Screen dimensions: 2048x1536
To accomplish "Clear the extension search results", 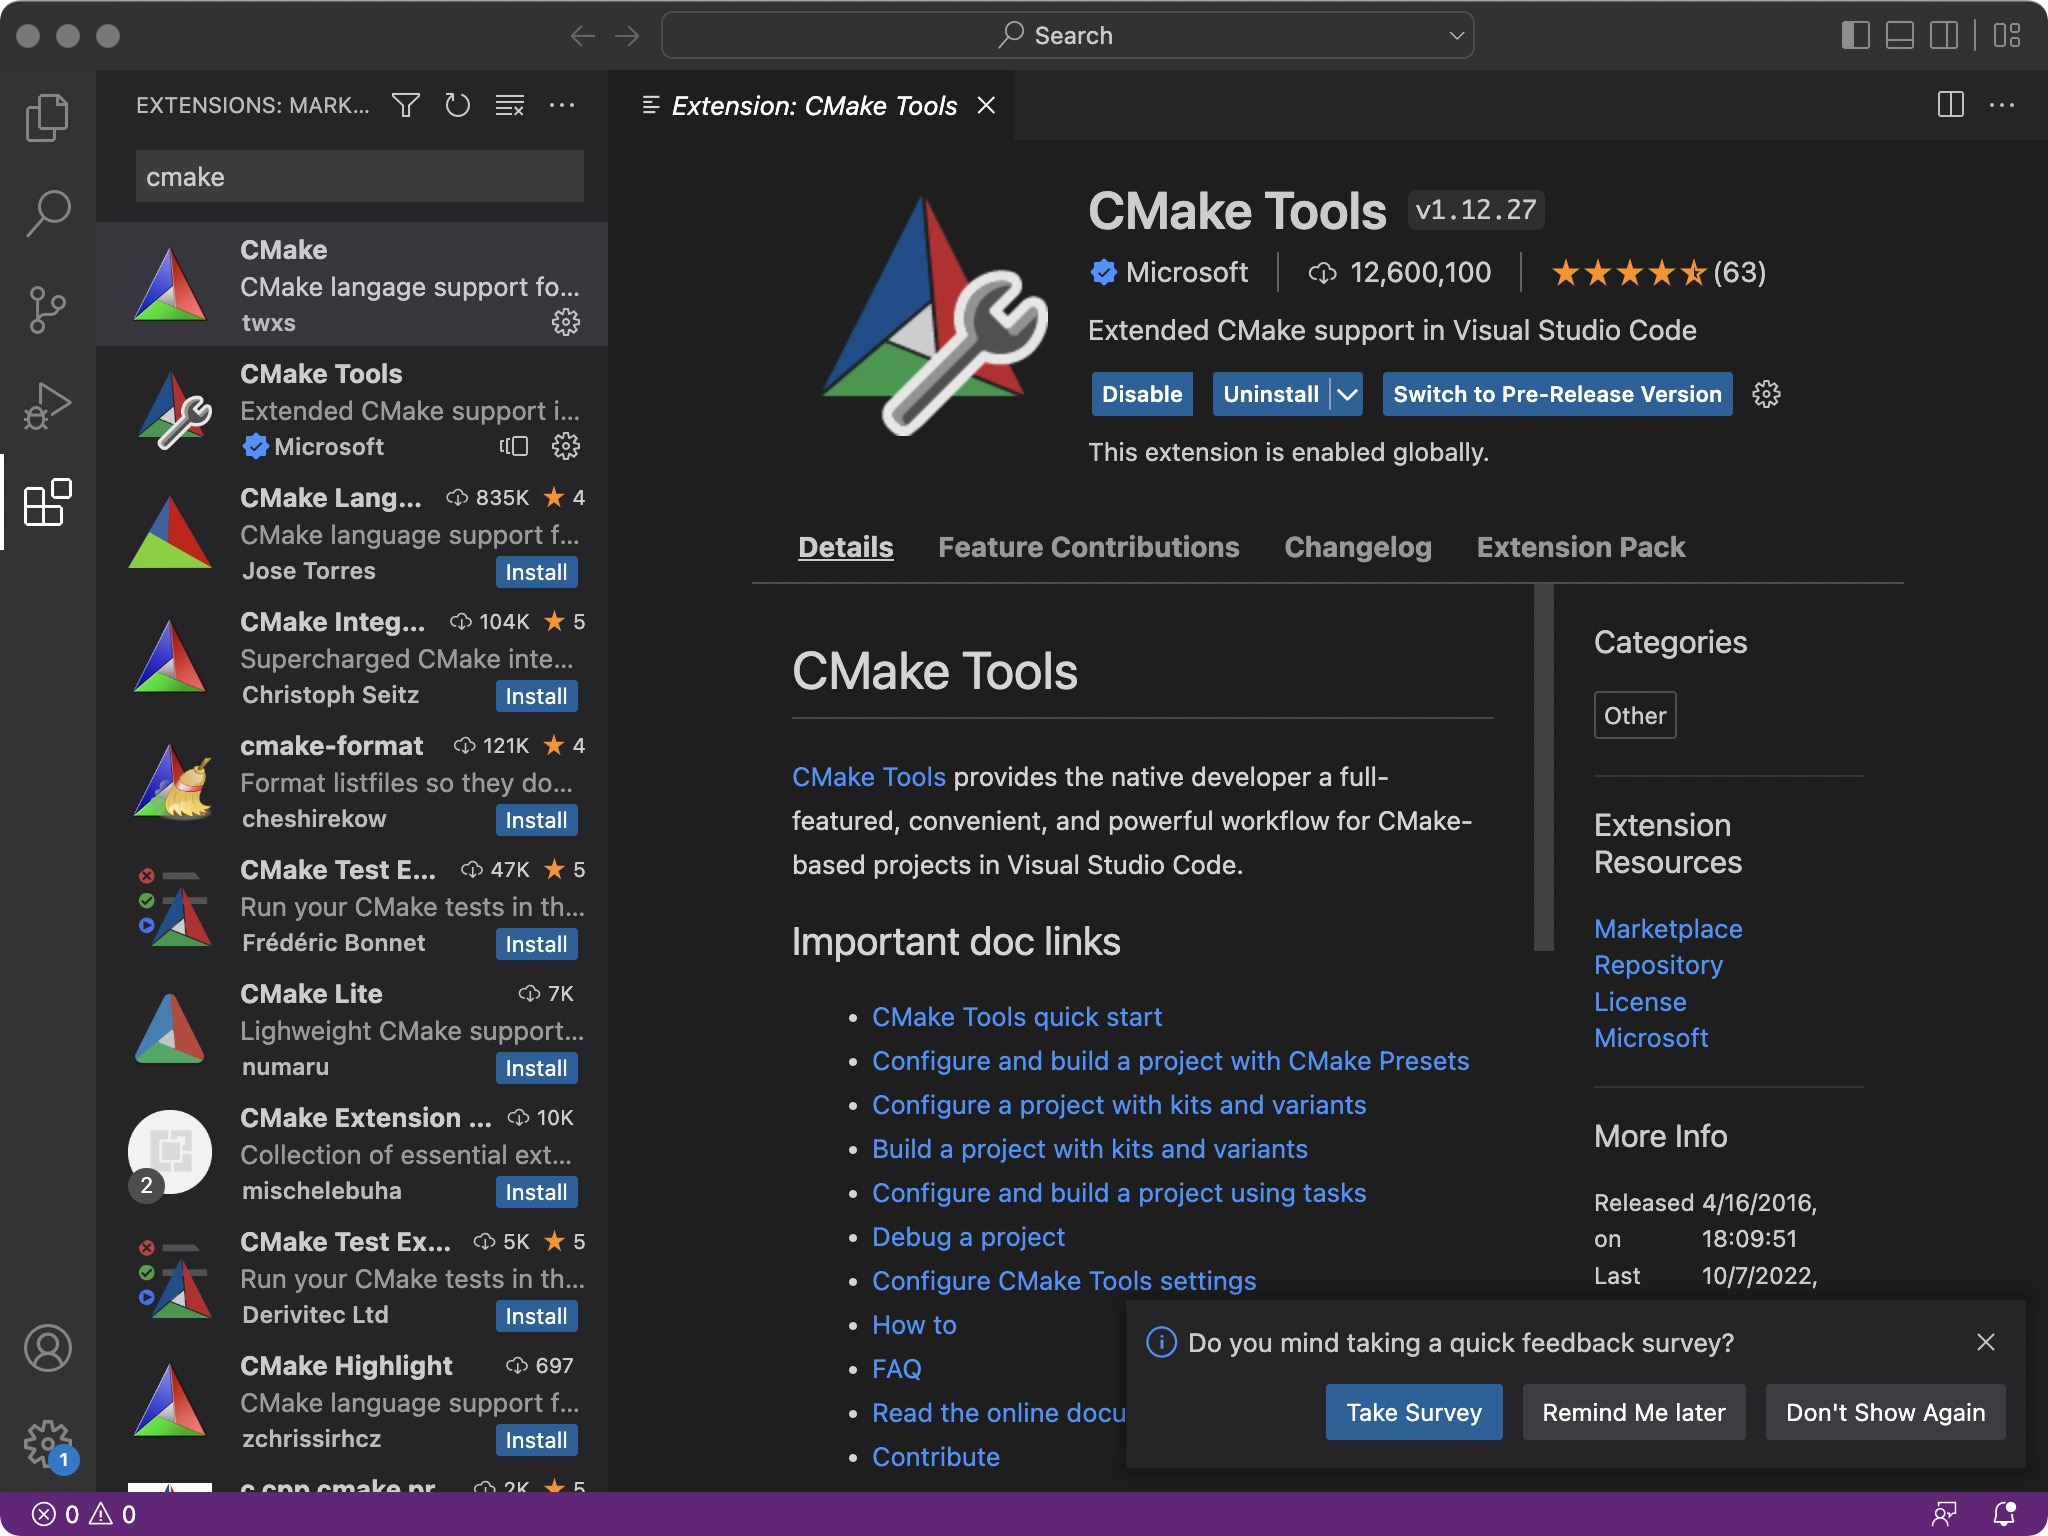I will click(x=509, y=105).
